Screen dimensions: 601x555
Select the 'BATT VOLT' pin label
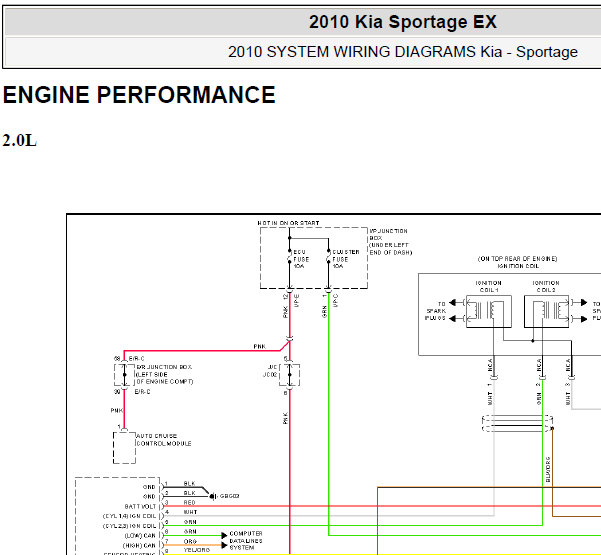[x=140, y=506]
